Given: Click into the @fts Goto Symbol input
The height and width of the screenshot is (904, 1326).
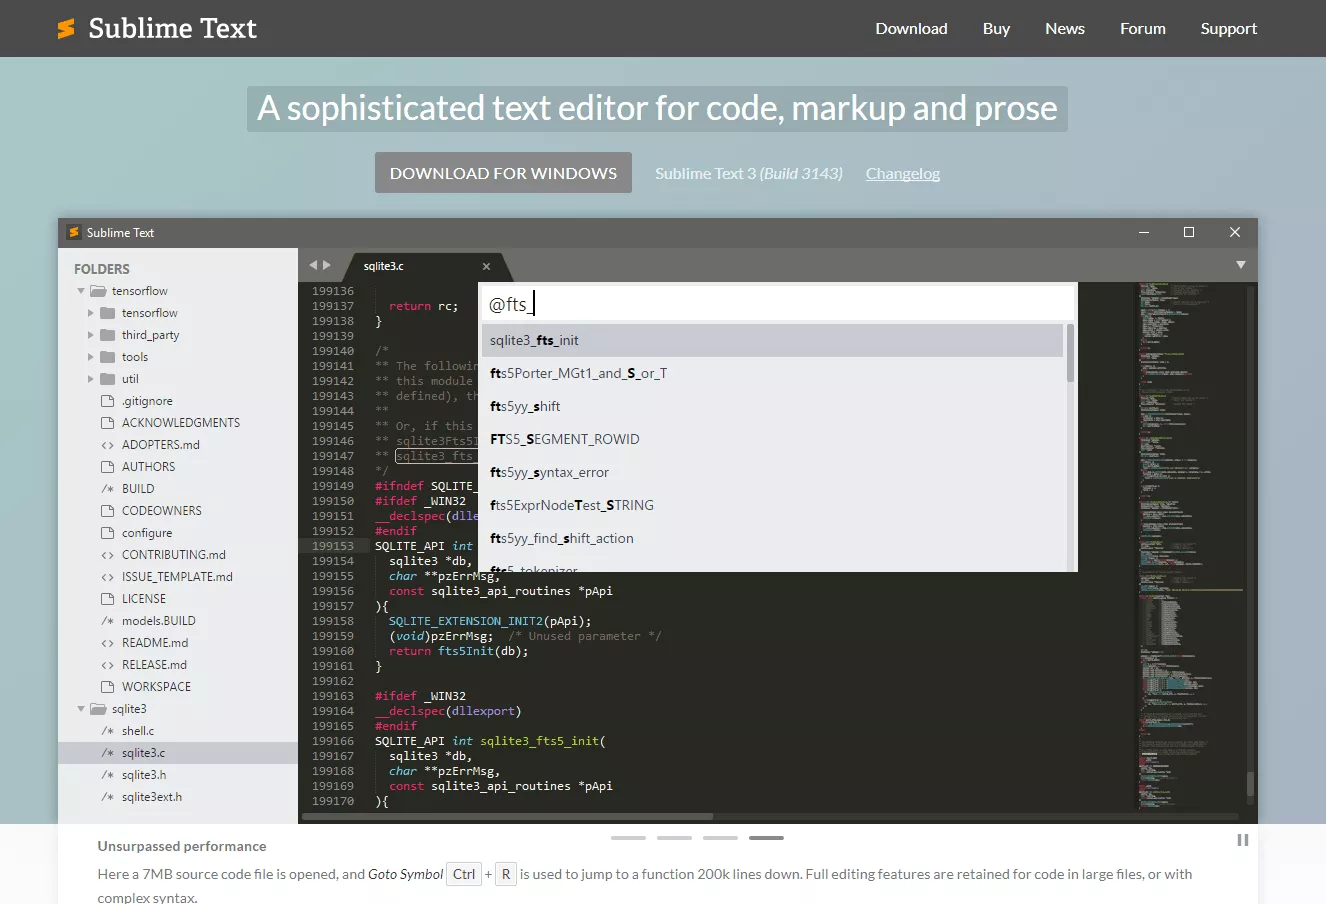Looking at the screenshot, I should coord(777,304).
